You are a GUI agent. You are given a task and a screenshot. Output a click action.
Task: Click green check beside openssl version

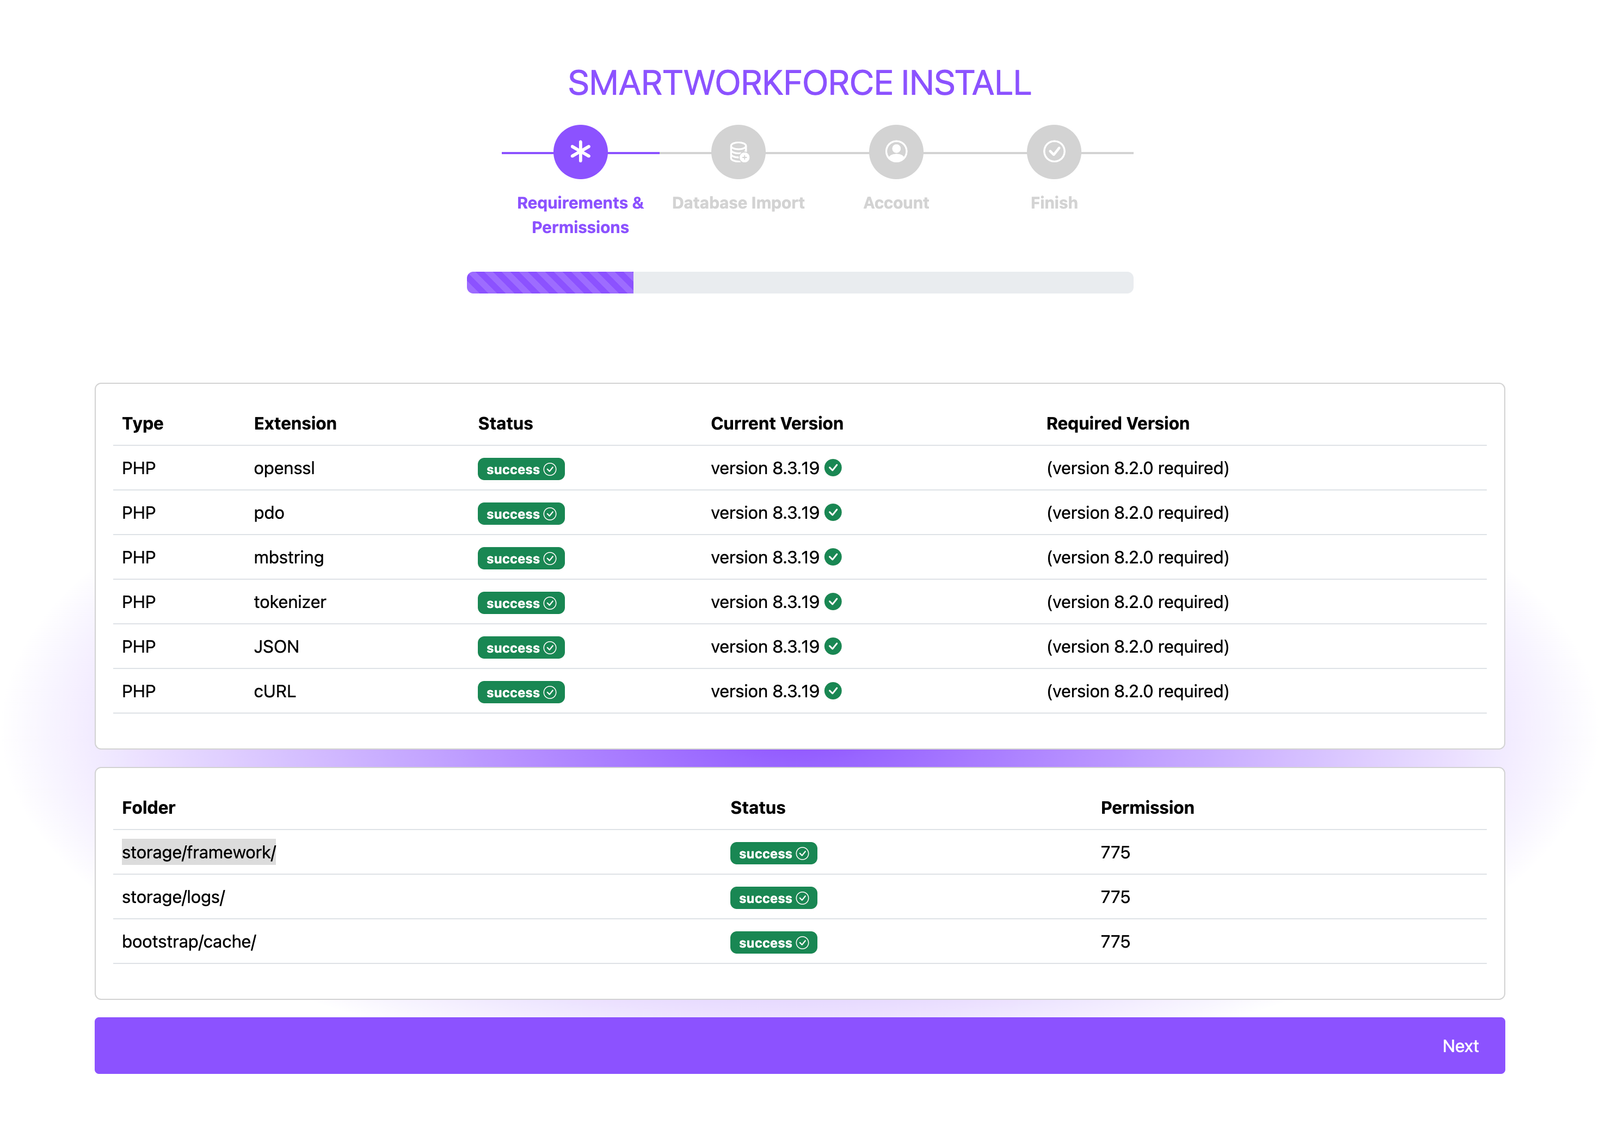[x=833, y=468]
